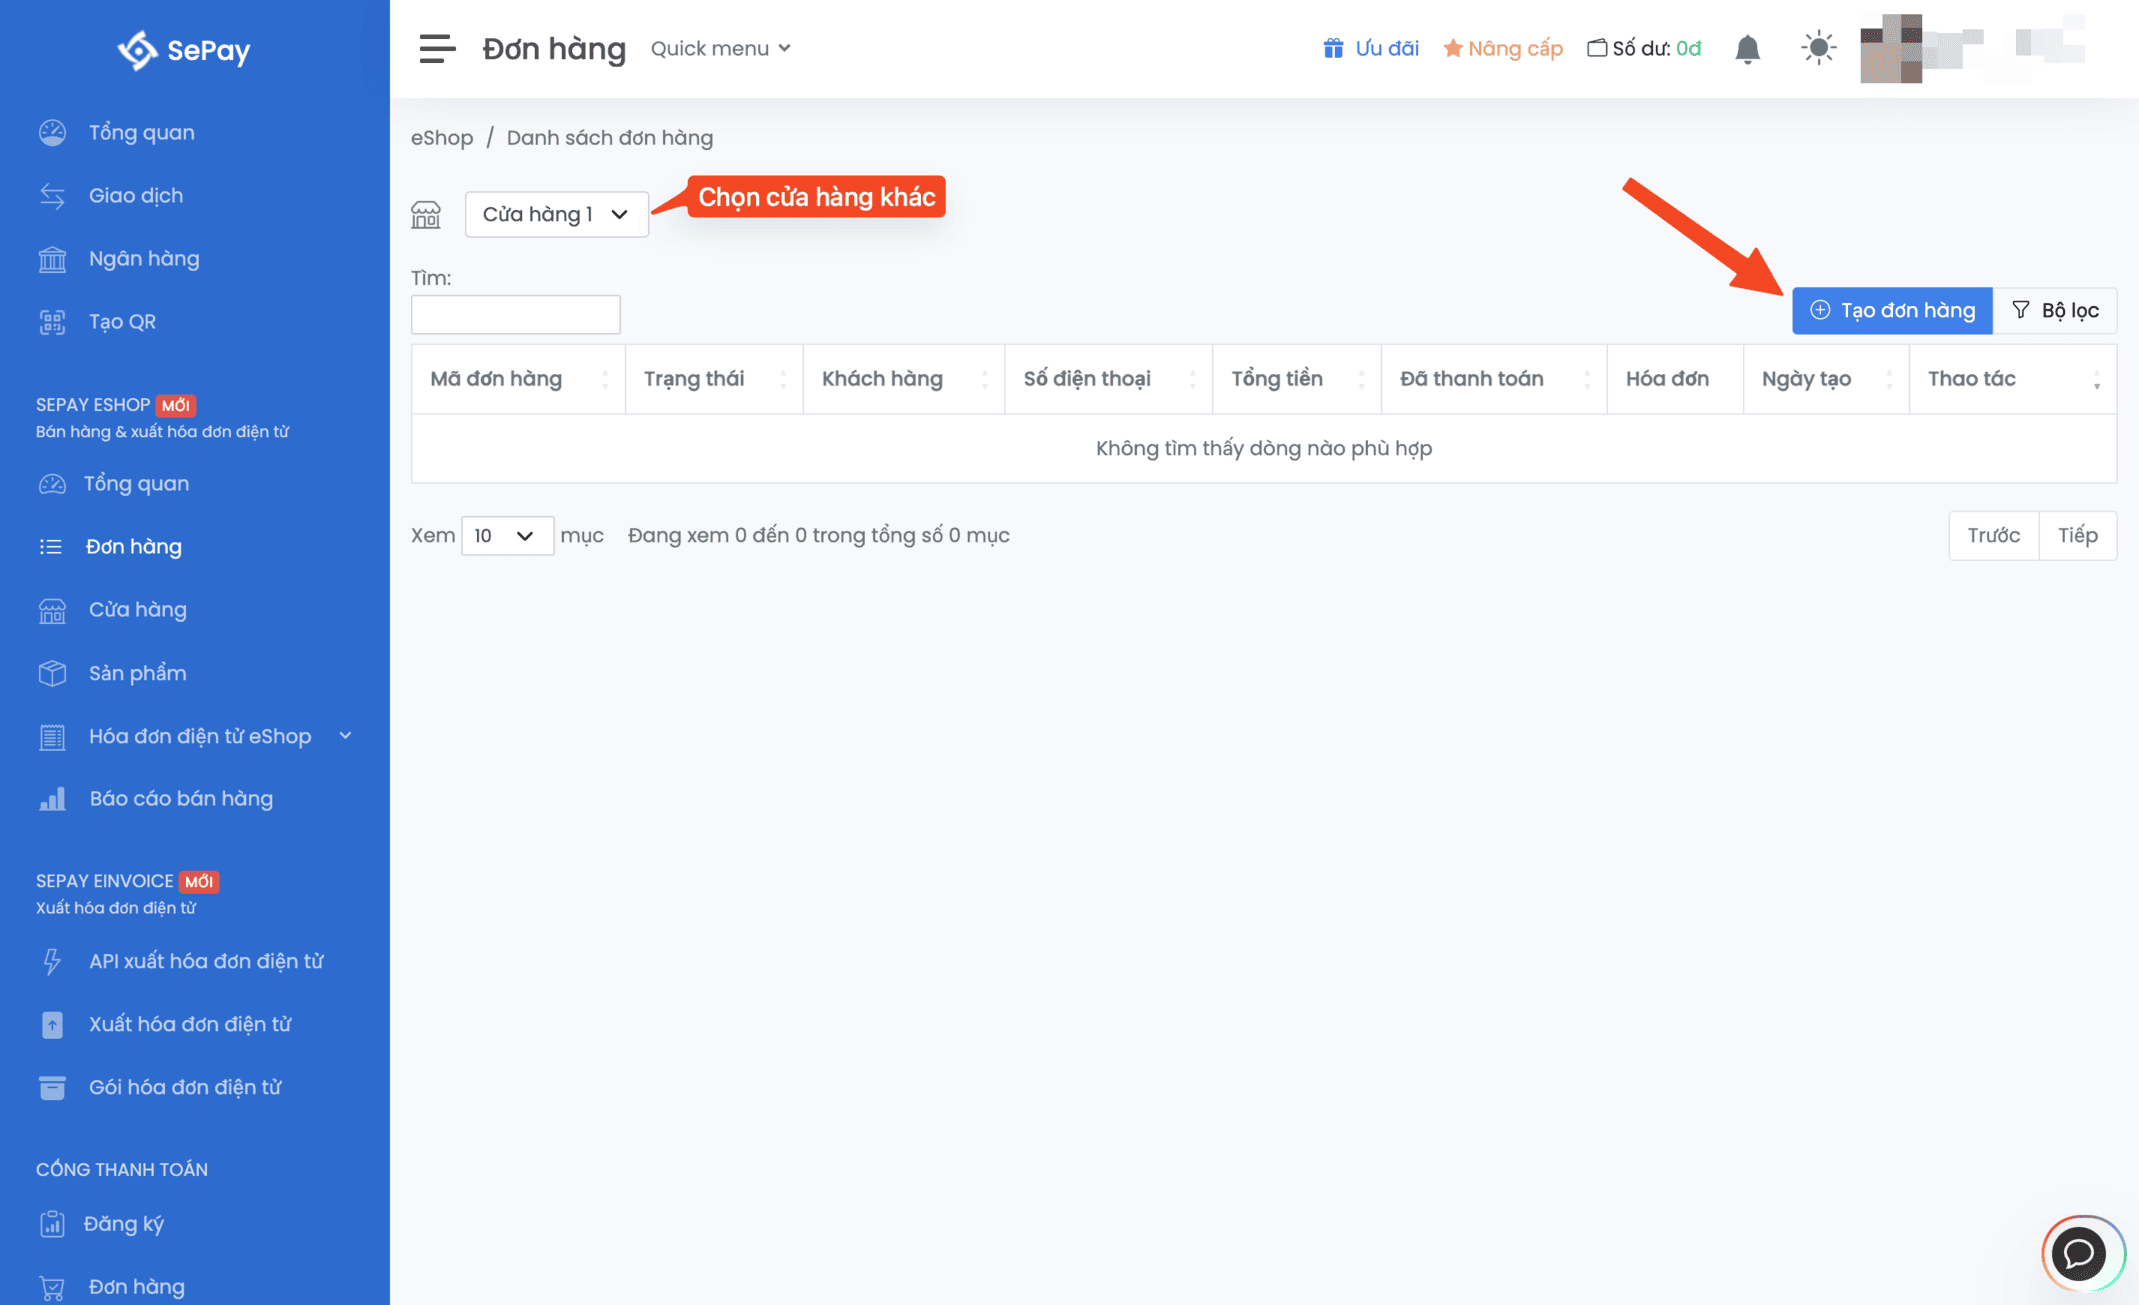Open Tạo QR in sidebar
Viewport: 2139px width, 1305px height.
coord(122,322)
